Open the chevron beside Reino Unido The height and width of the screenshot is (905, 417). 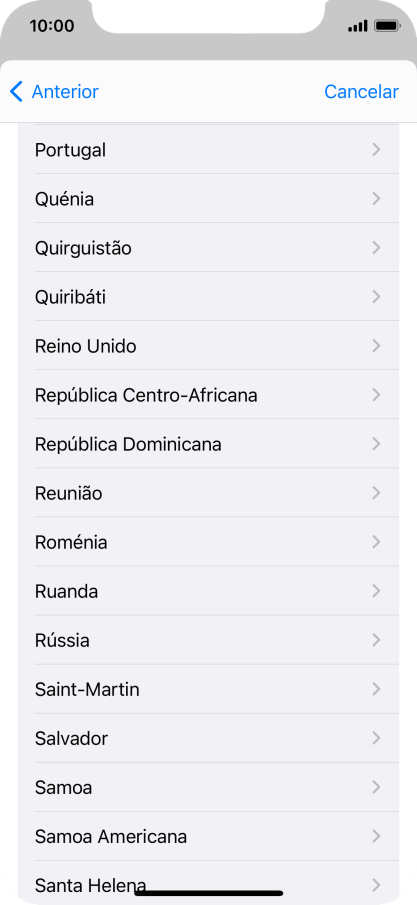click(376, 346)
